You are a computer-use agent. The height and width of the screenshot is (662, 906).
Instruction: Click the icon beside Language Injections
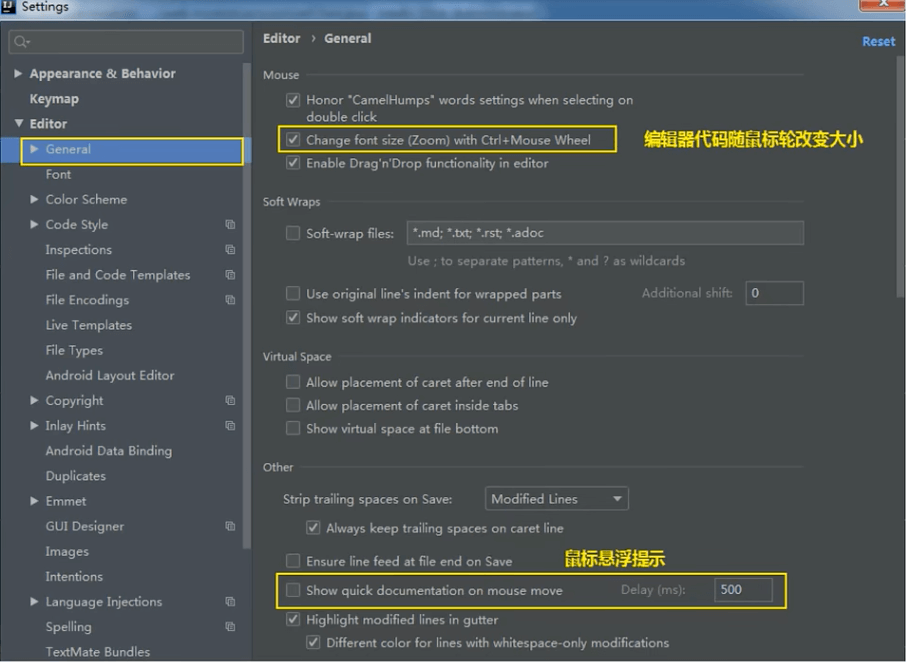point(230,602)
